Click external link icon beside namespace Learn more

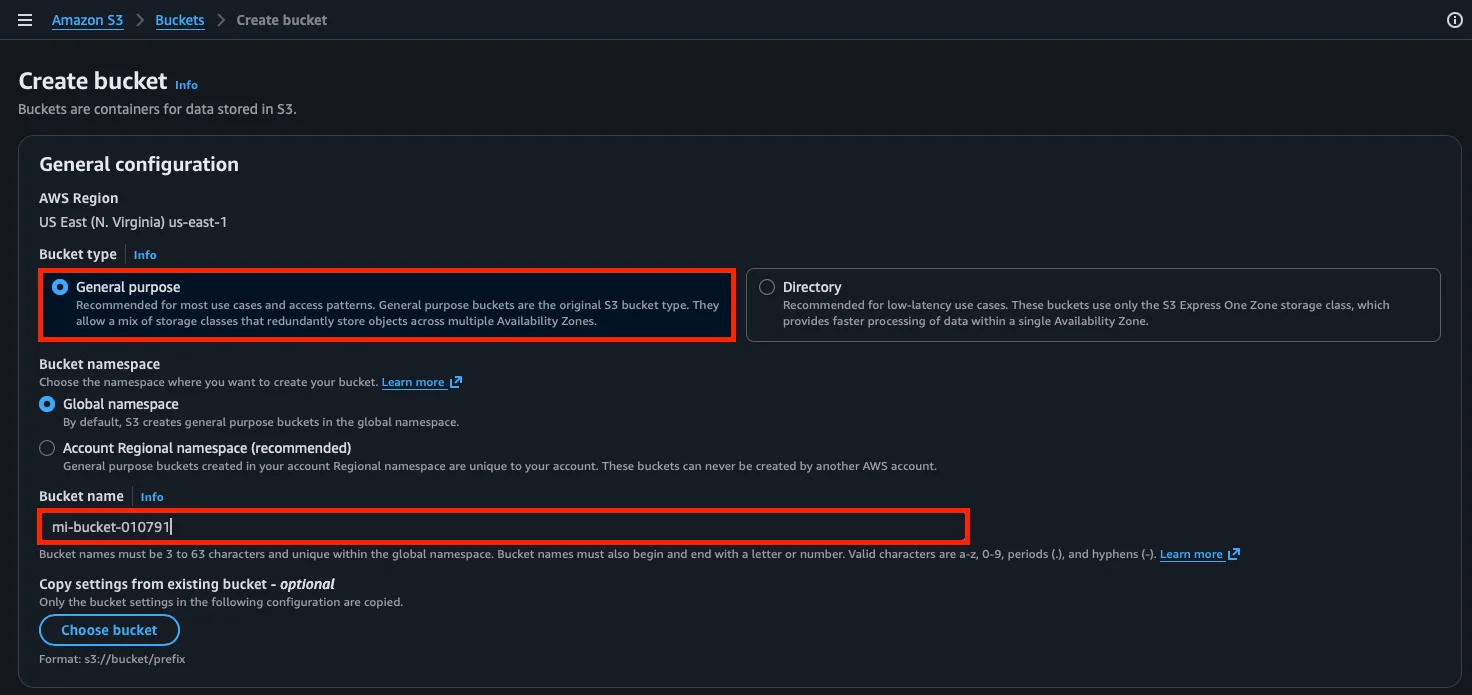pyautogui.click(x=456, y=382)
